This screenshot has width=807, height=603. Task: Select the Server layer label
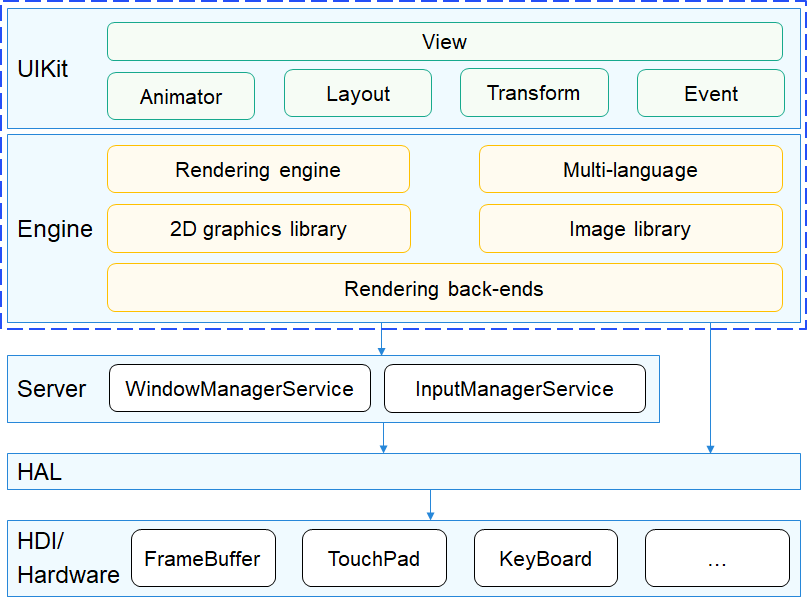coord(52,388)
